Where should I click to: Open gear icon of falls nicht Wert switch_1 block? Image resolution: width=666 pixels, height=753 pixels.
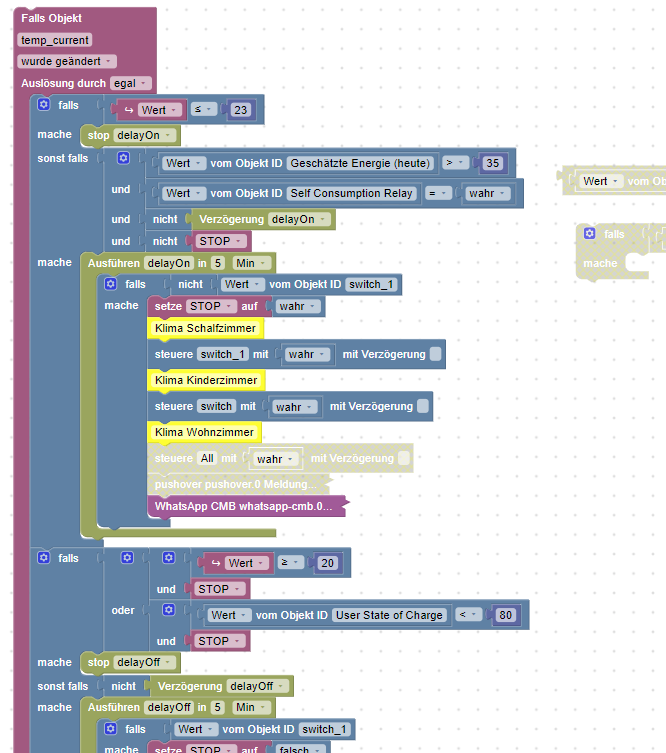pos(110,284)
